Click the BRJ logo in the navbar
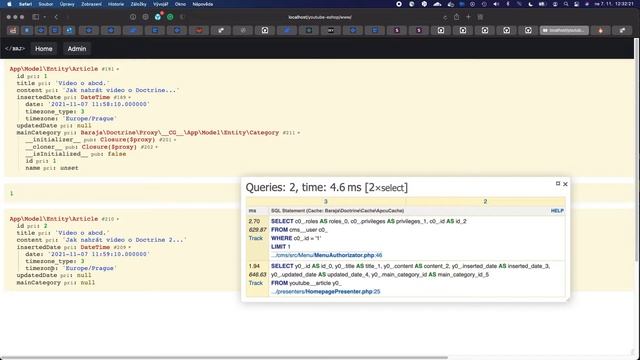 [15, 49]
